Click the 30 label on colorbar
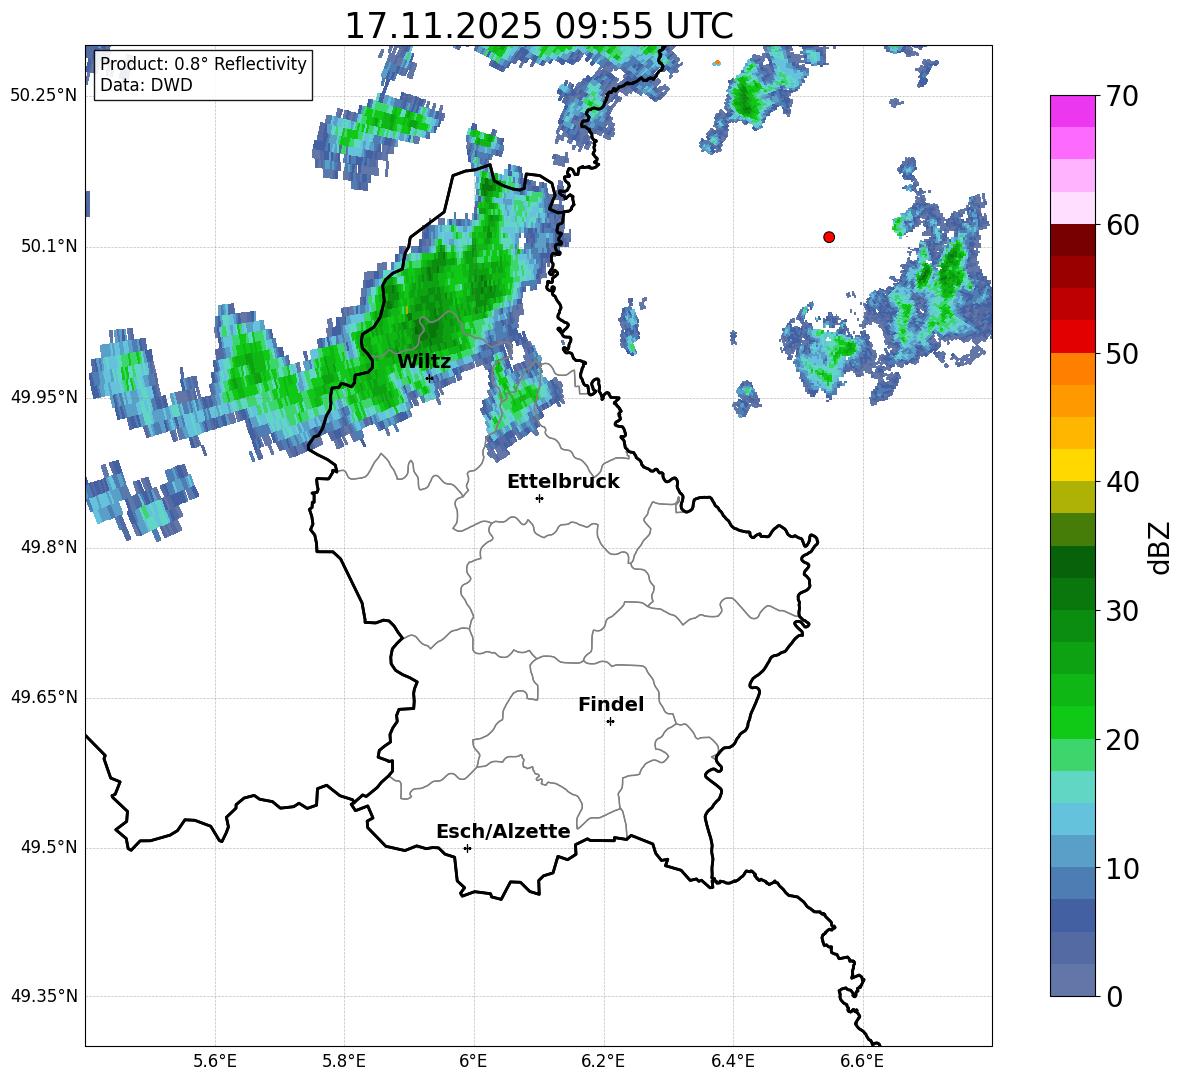Viewport: 1184px width, 1081px height. click(x=1122, y=611)
